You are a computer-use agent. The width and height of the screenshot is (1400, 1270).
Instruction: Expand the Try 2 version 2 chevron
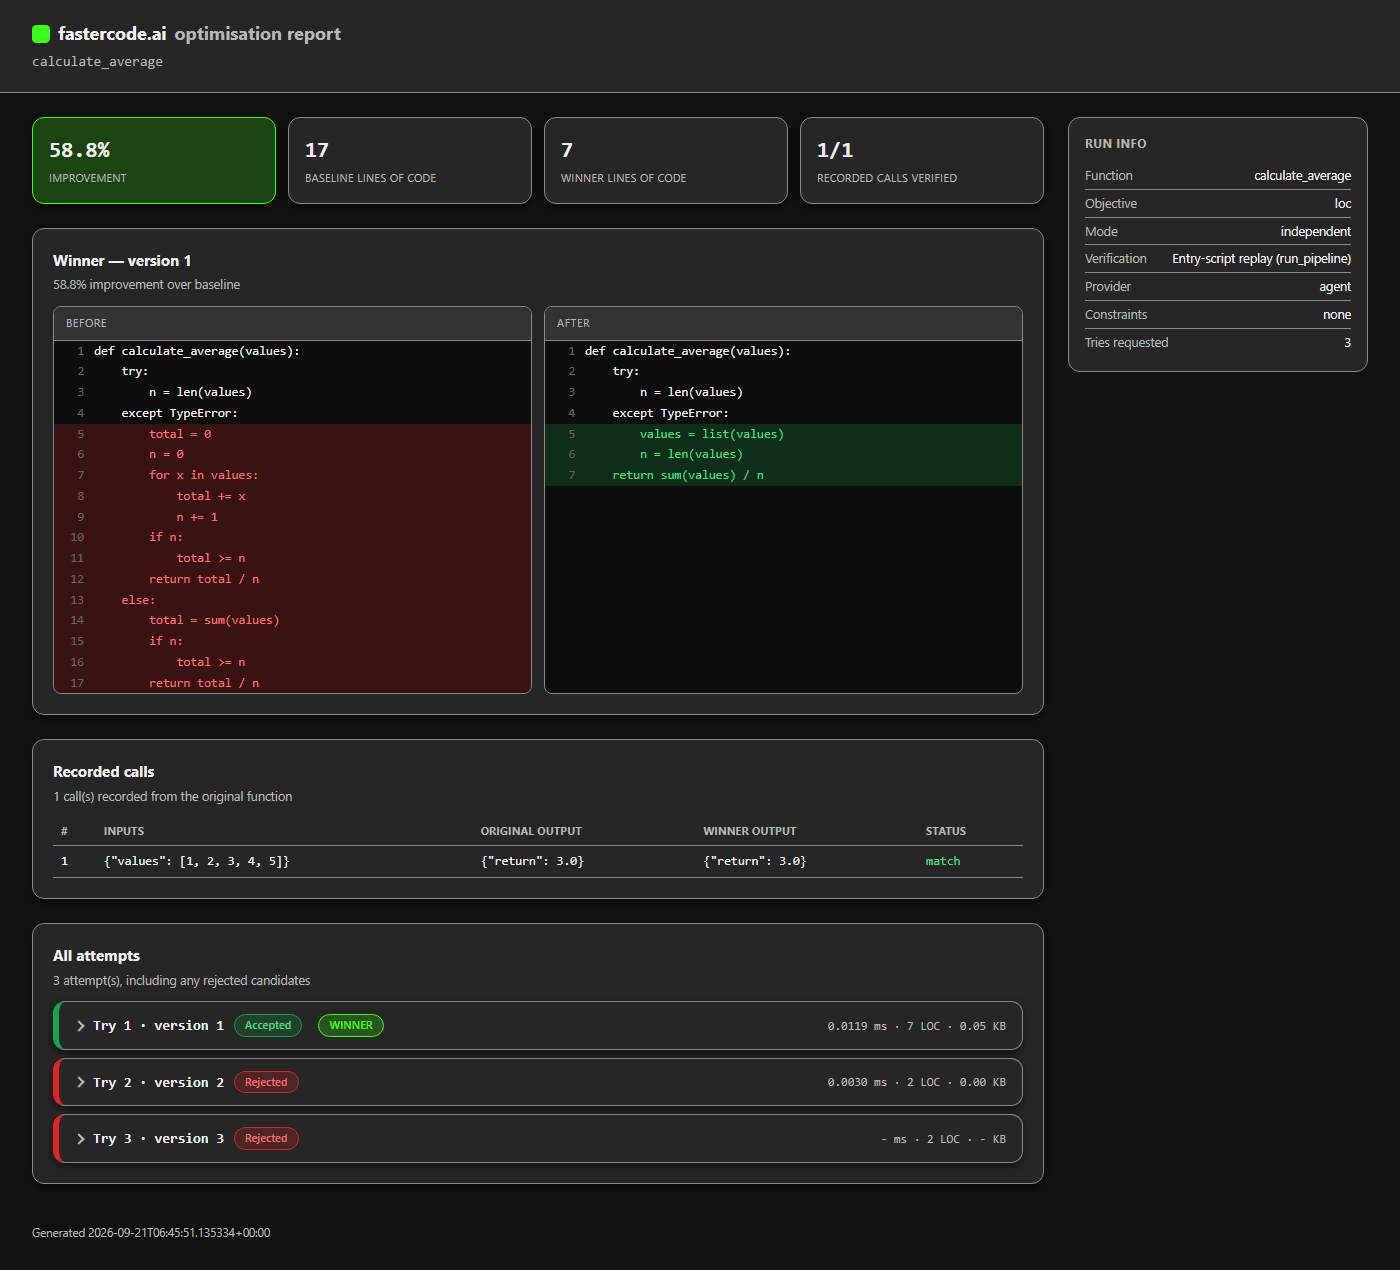(81, 1082)
